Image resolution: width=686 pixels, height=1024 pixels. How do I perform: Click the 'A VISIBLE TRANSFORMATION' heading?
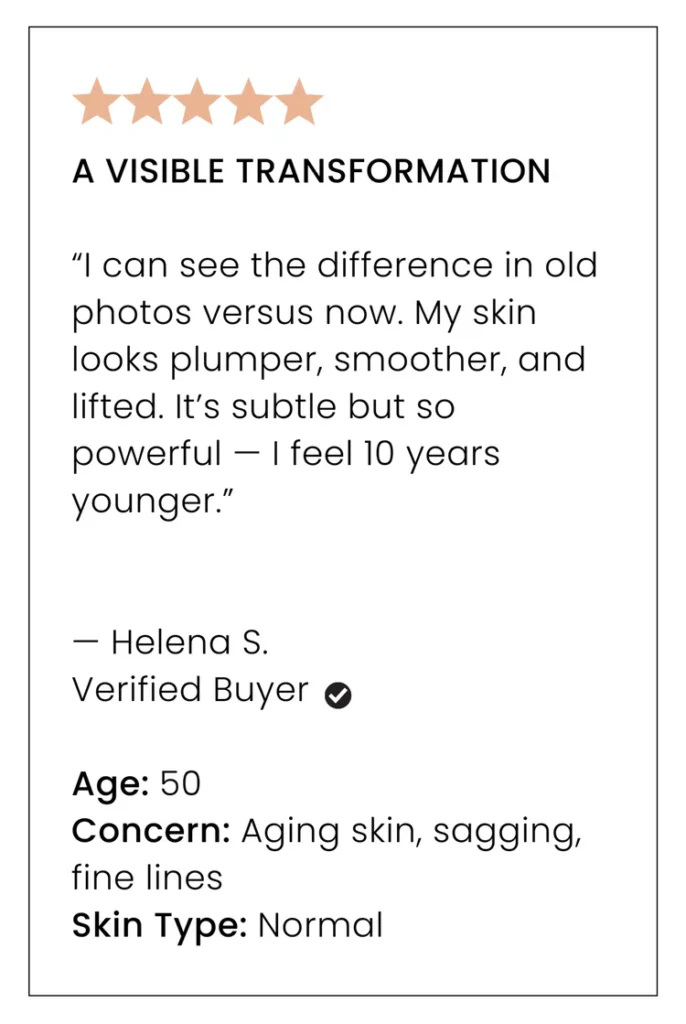coord(311,171)
